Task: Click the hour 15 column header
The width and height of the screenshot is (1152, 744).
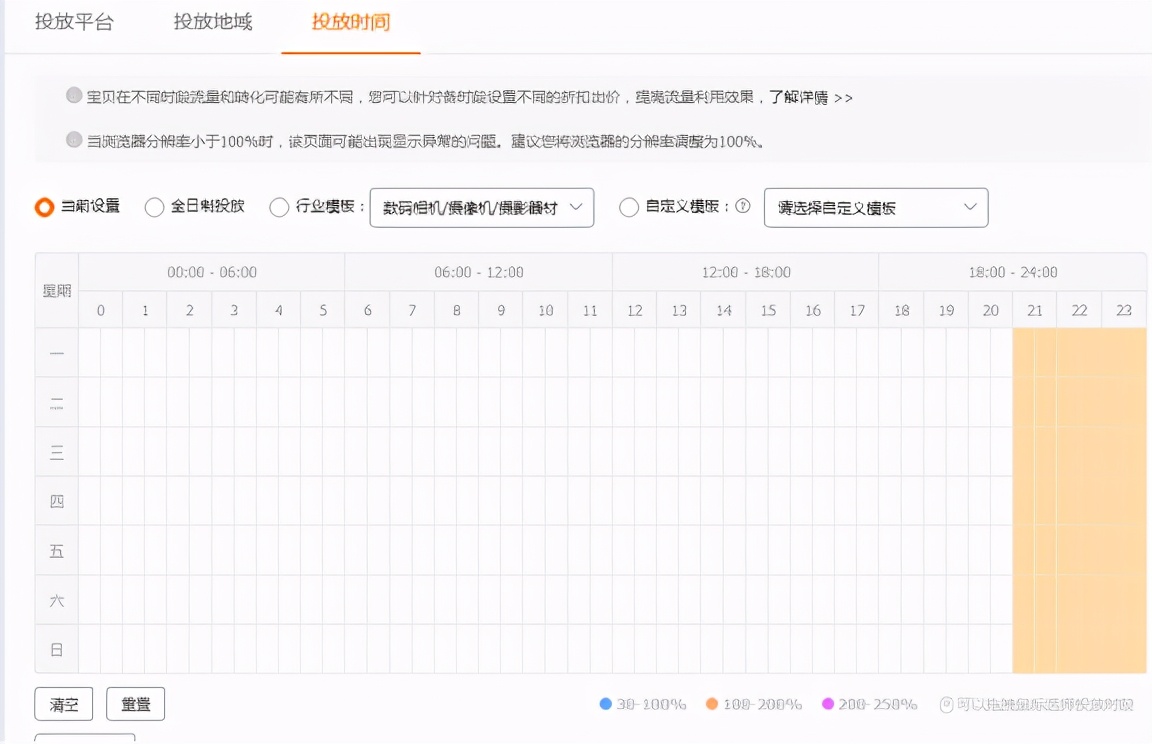Action: pos(768,310)
